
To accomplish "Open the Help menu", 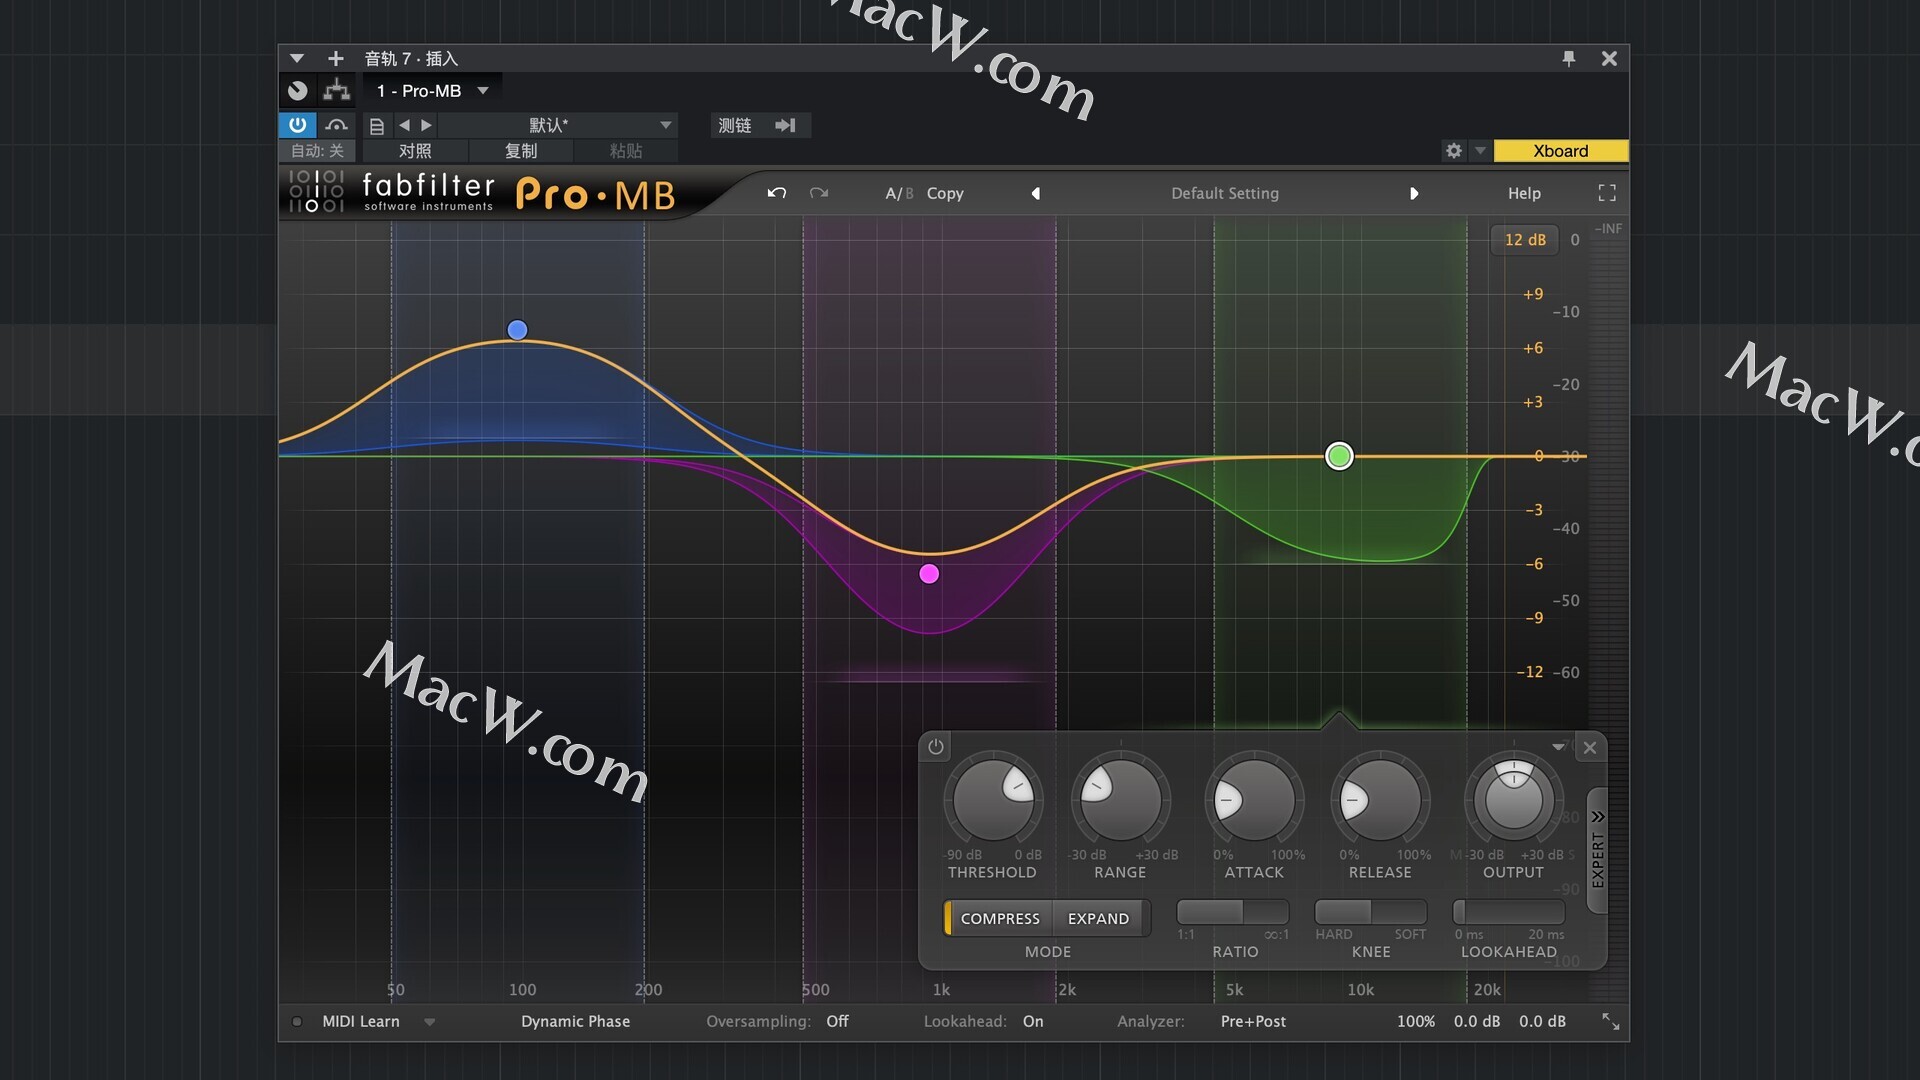I will [1524, 193].
